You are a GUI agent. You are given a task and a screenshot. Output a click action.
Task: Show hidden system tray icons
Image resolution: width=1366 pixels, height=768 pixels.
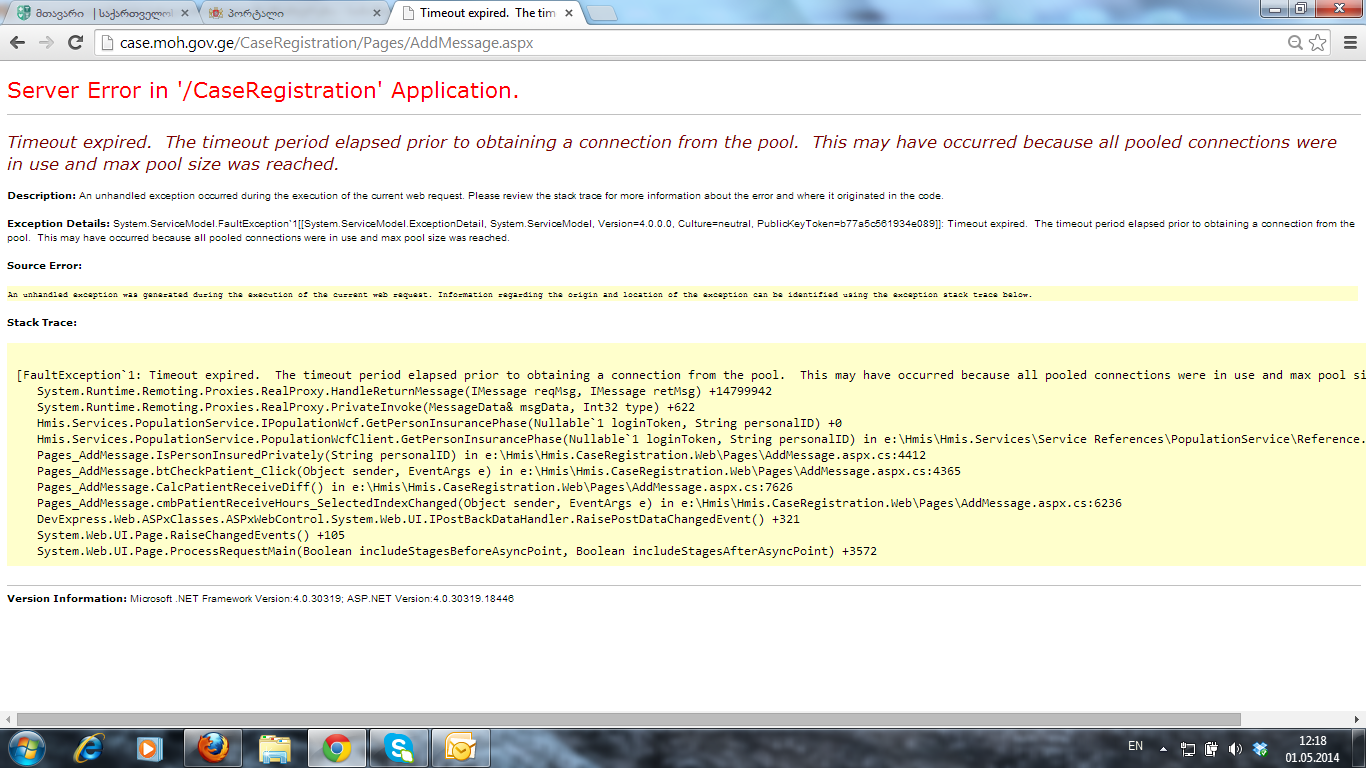click(1163, 748)
